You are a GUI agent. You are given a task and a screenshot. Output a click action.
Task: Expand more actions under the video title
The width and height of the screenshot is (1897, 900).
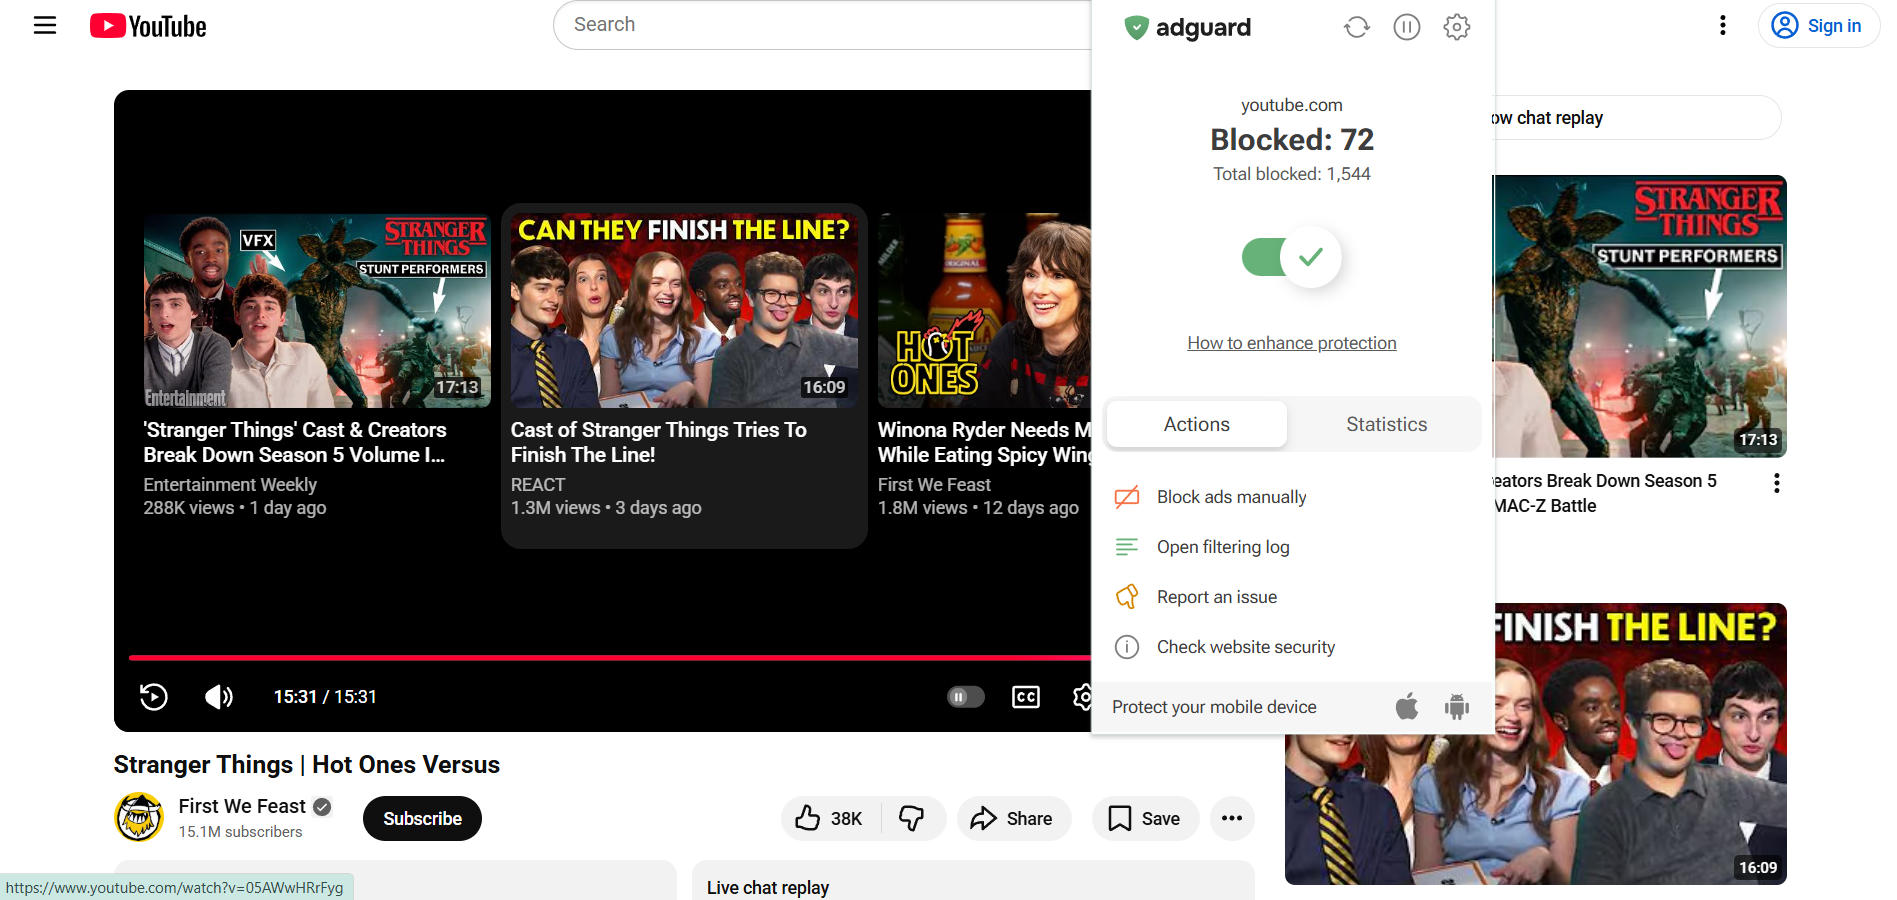click(1232, 818)
